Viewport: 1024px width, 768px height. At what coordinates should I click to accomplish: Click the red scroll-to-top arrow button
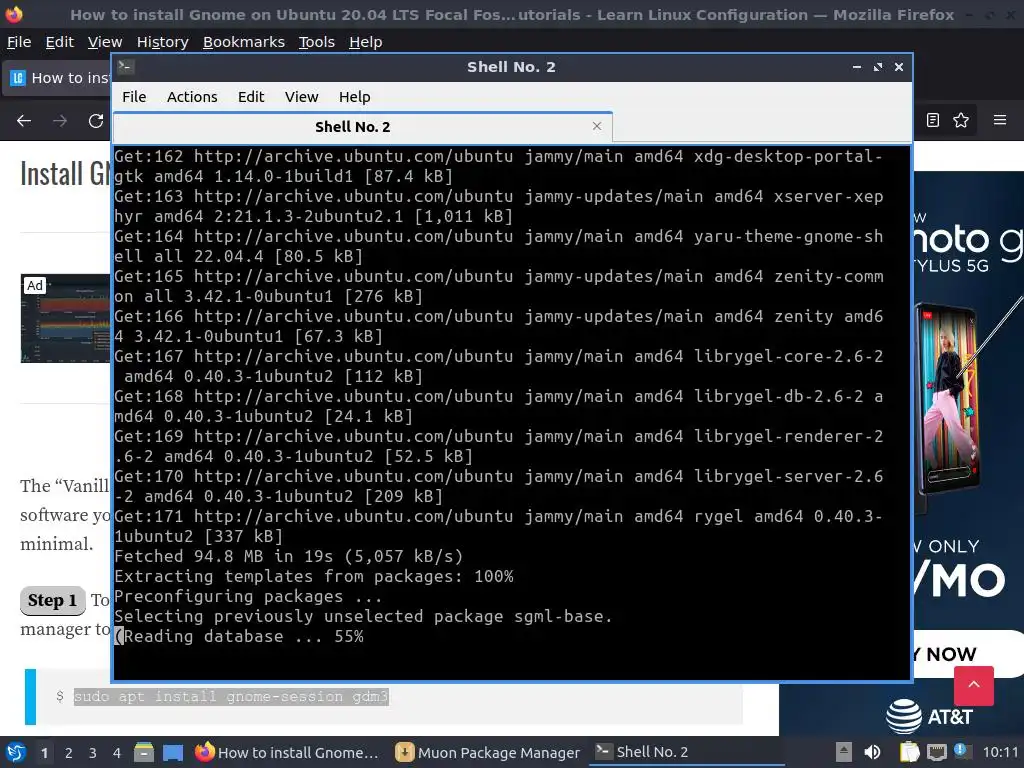coord(974,685)
